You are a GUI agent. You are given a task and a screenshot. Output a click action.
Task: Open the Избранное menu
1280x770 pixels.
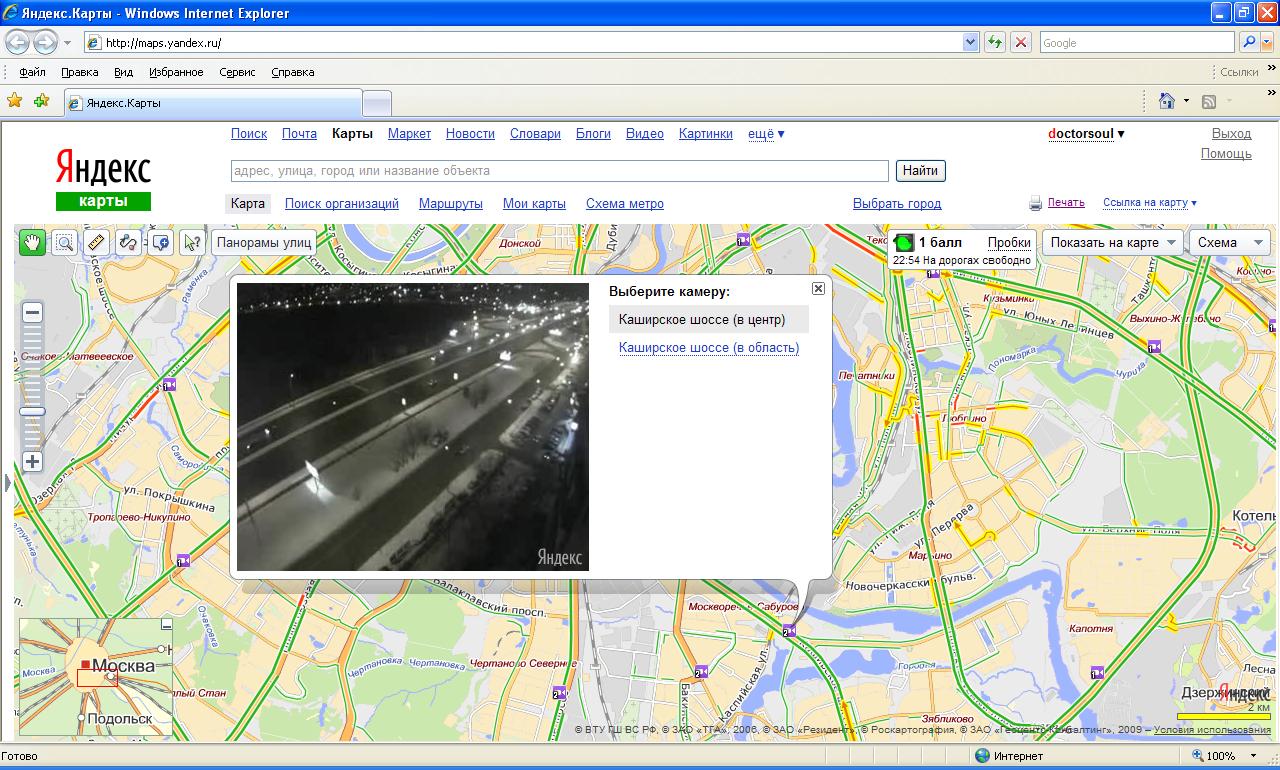176,72
